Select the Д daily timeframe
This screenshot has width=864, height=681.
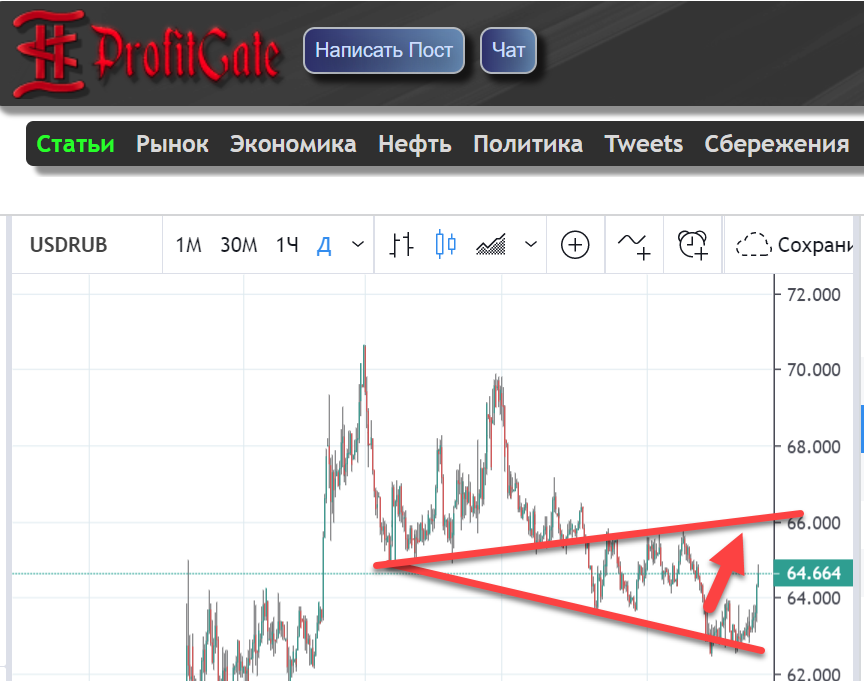324,245
